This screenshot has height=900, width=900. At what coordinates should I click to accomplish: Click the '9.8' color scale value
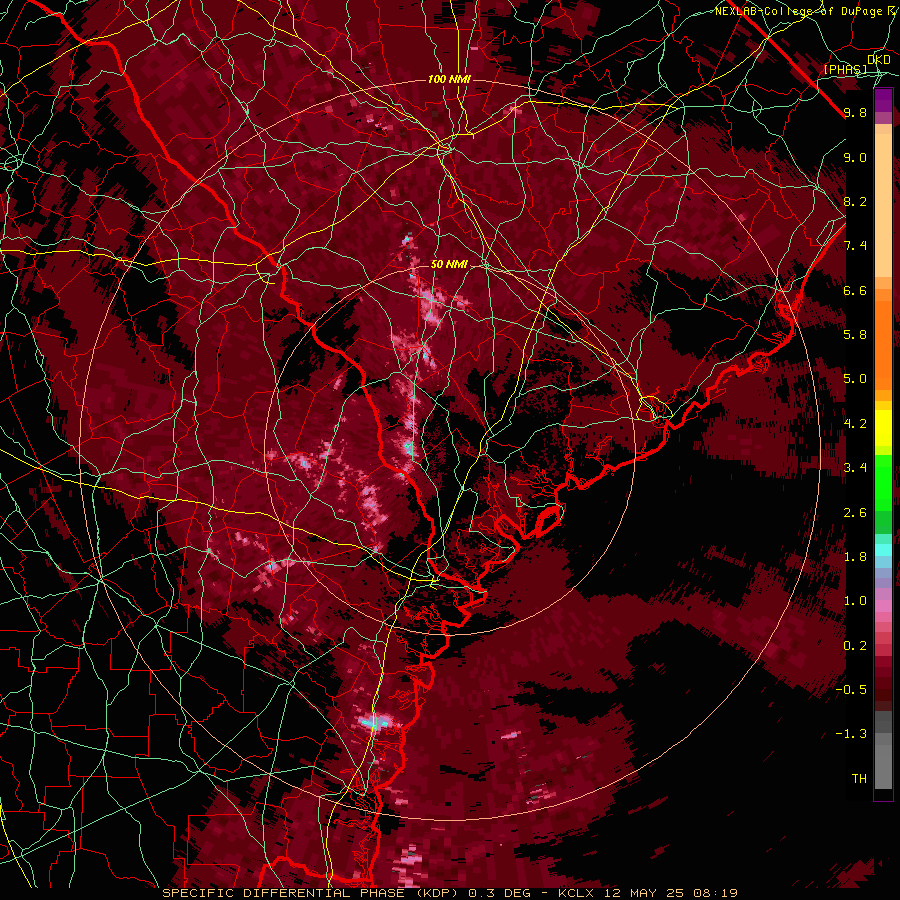click(855, 112)
